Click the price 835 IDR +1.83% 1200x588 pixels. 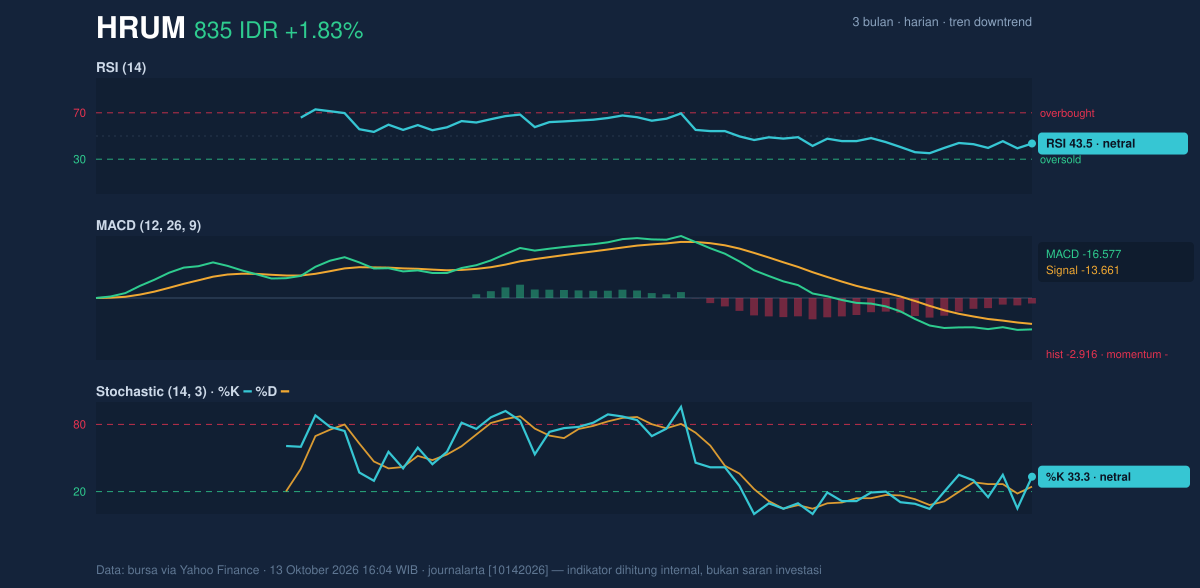click(x=278, y=31)
